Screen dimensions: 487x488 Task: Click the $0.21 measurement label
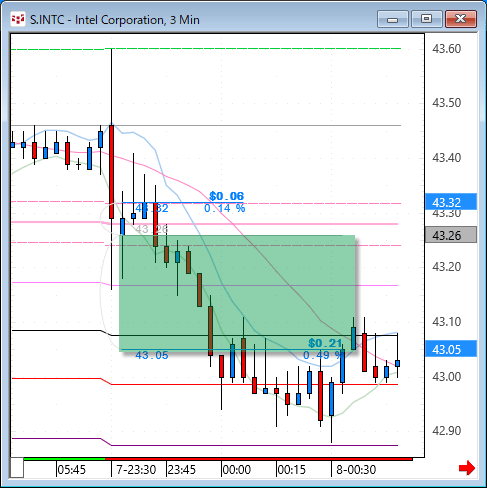click(325, 343)
